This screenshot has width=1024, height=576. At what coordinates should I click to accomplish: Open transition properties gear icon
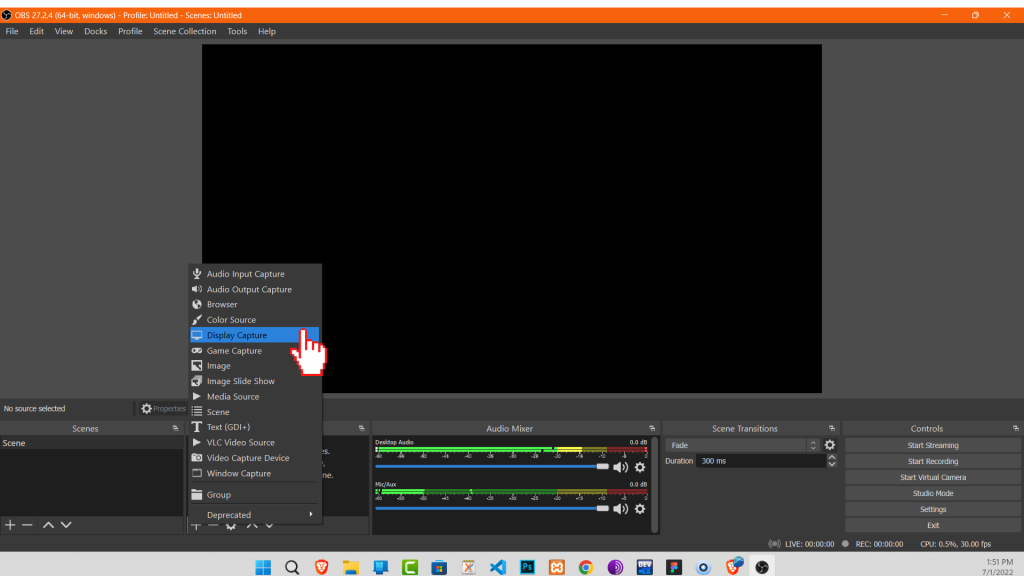[829, 445]
